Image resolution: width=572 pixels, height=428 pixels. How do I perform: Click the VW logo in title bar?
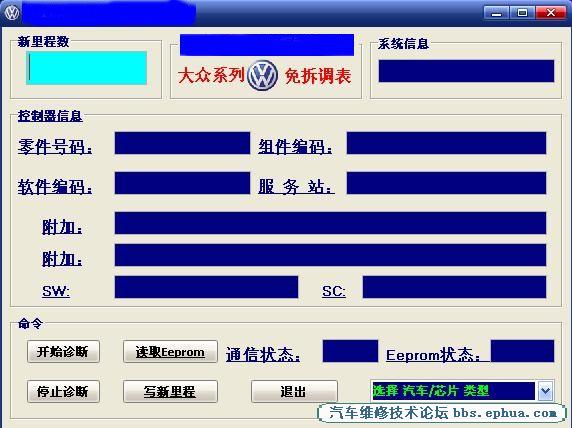click(12, 13)
